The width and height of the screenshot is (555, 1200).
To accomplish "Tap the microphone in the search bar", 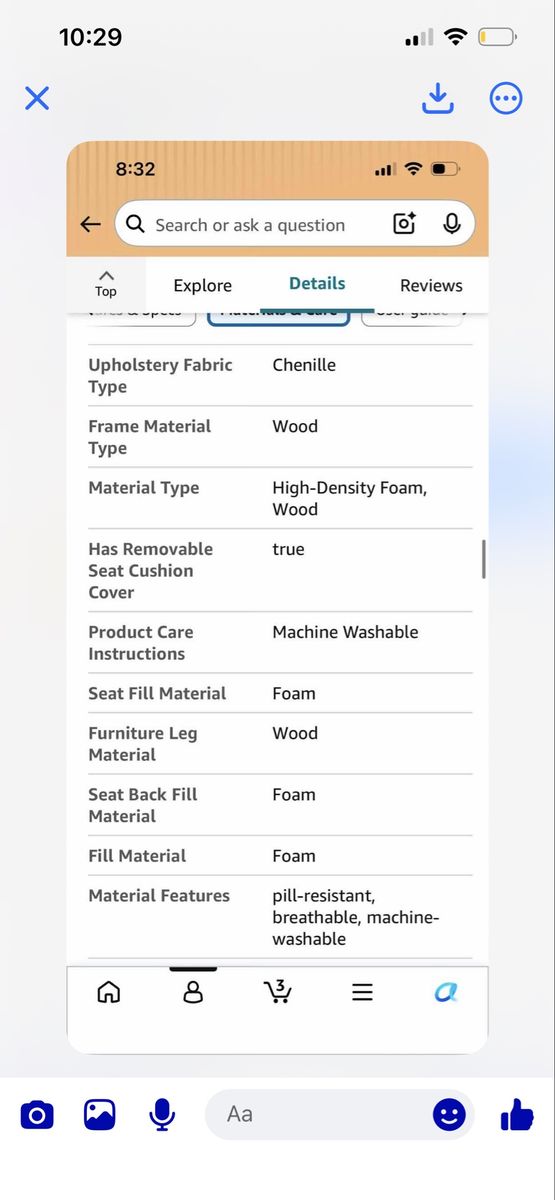I will 452,224.
